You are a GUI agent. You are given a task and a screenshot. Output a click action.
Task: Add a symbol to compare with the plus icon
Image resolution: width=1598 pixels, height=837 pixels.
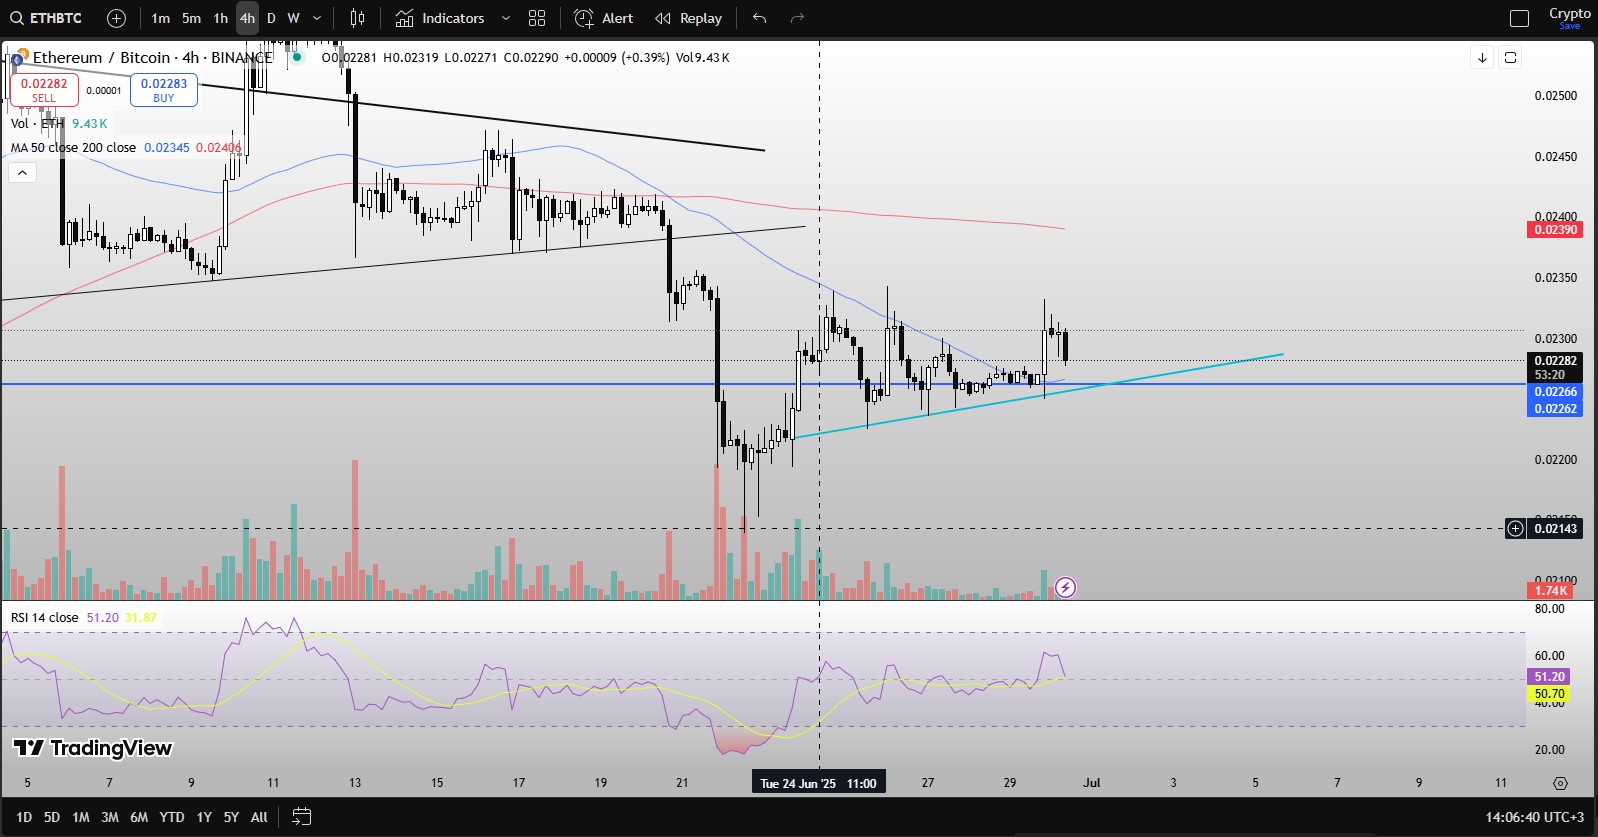pos(116,18)
